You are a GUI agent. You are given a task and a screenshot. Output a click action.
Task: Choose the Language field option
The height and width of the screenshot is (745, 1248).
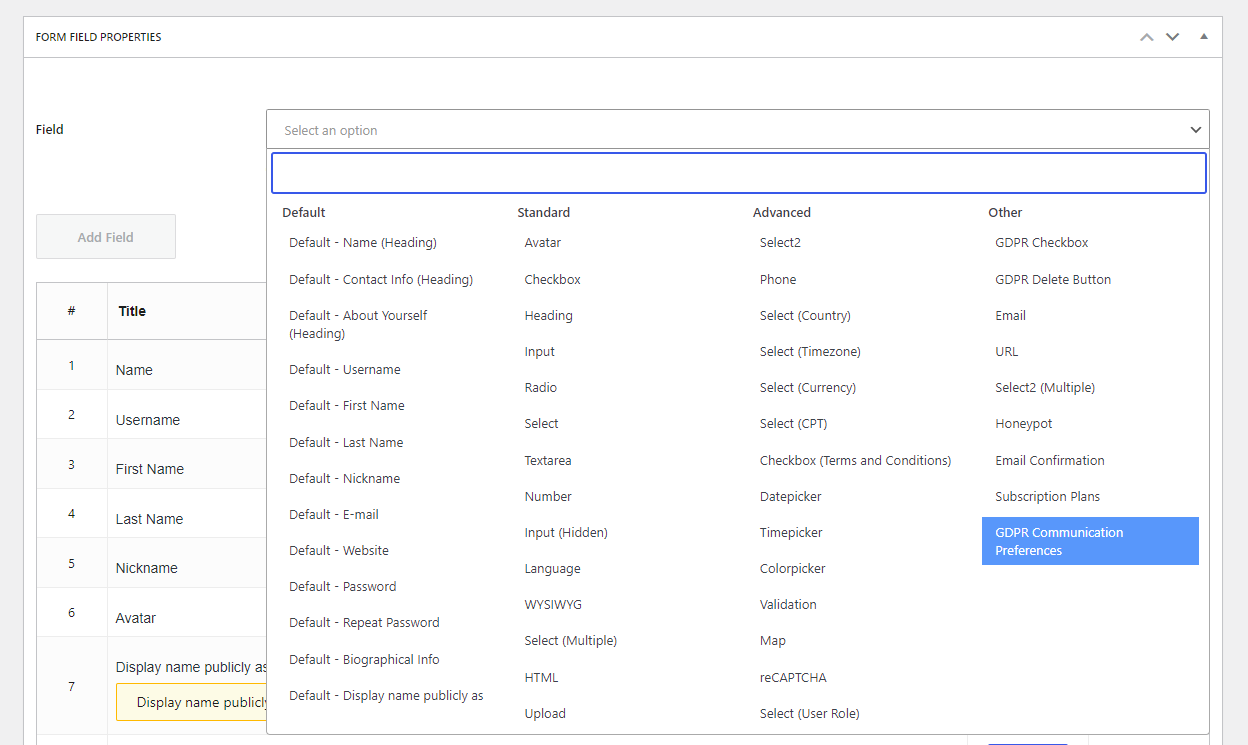(x=552, y=569)
